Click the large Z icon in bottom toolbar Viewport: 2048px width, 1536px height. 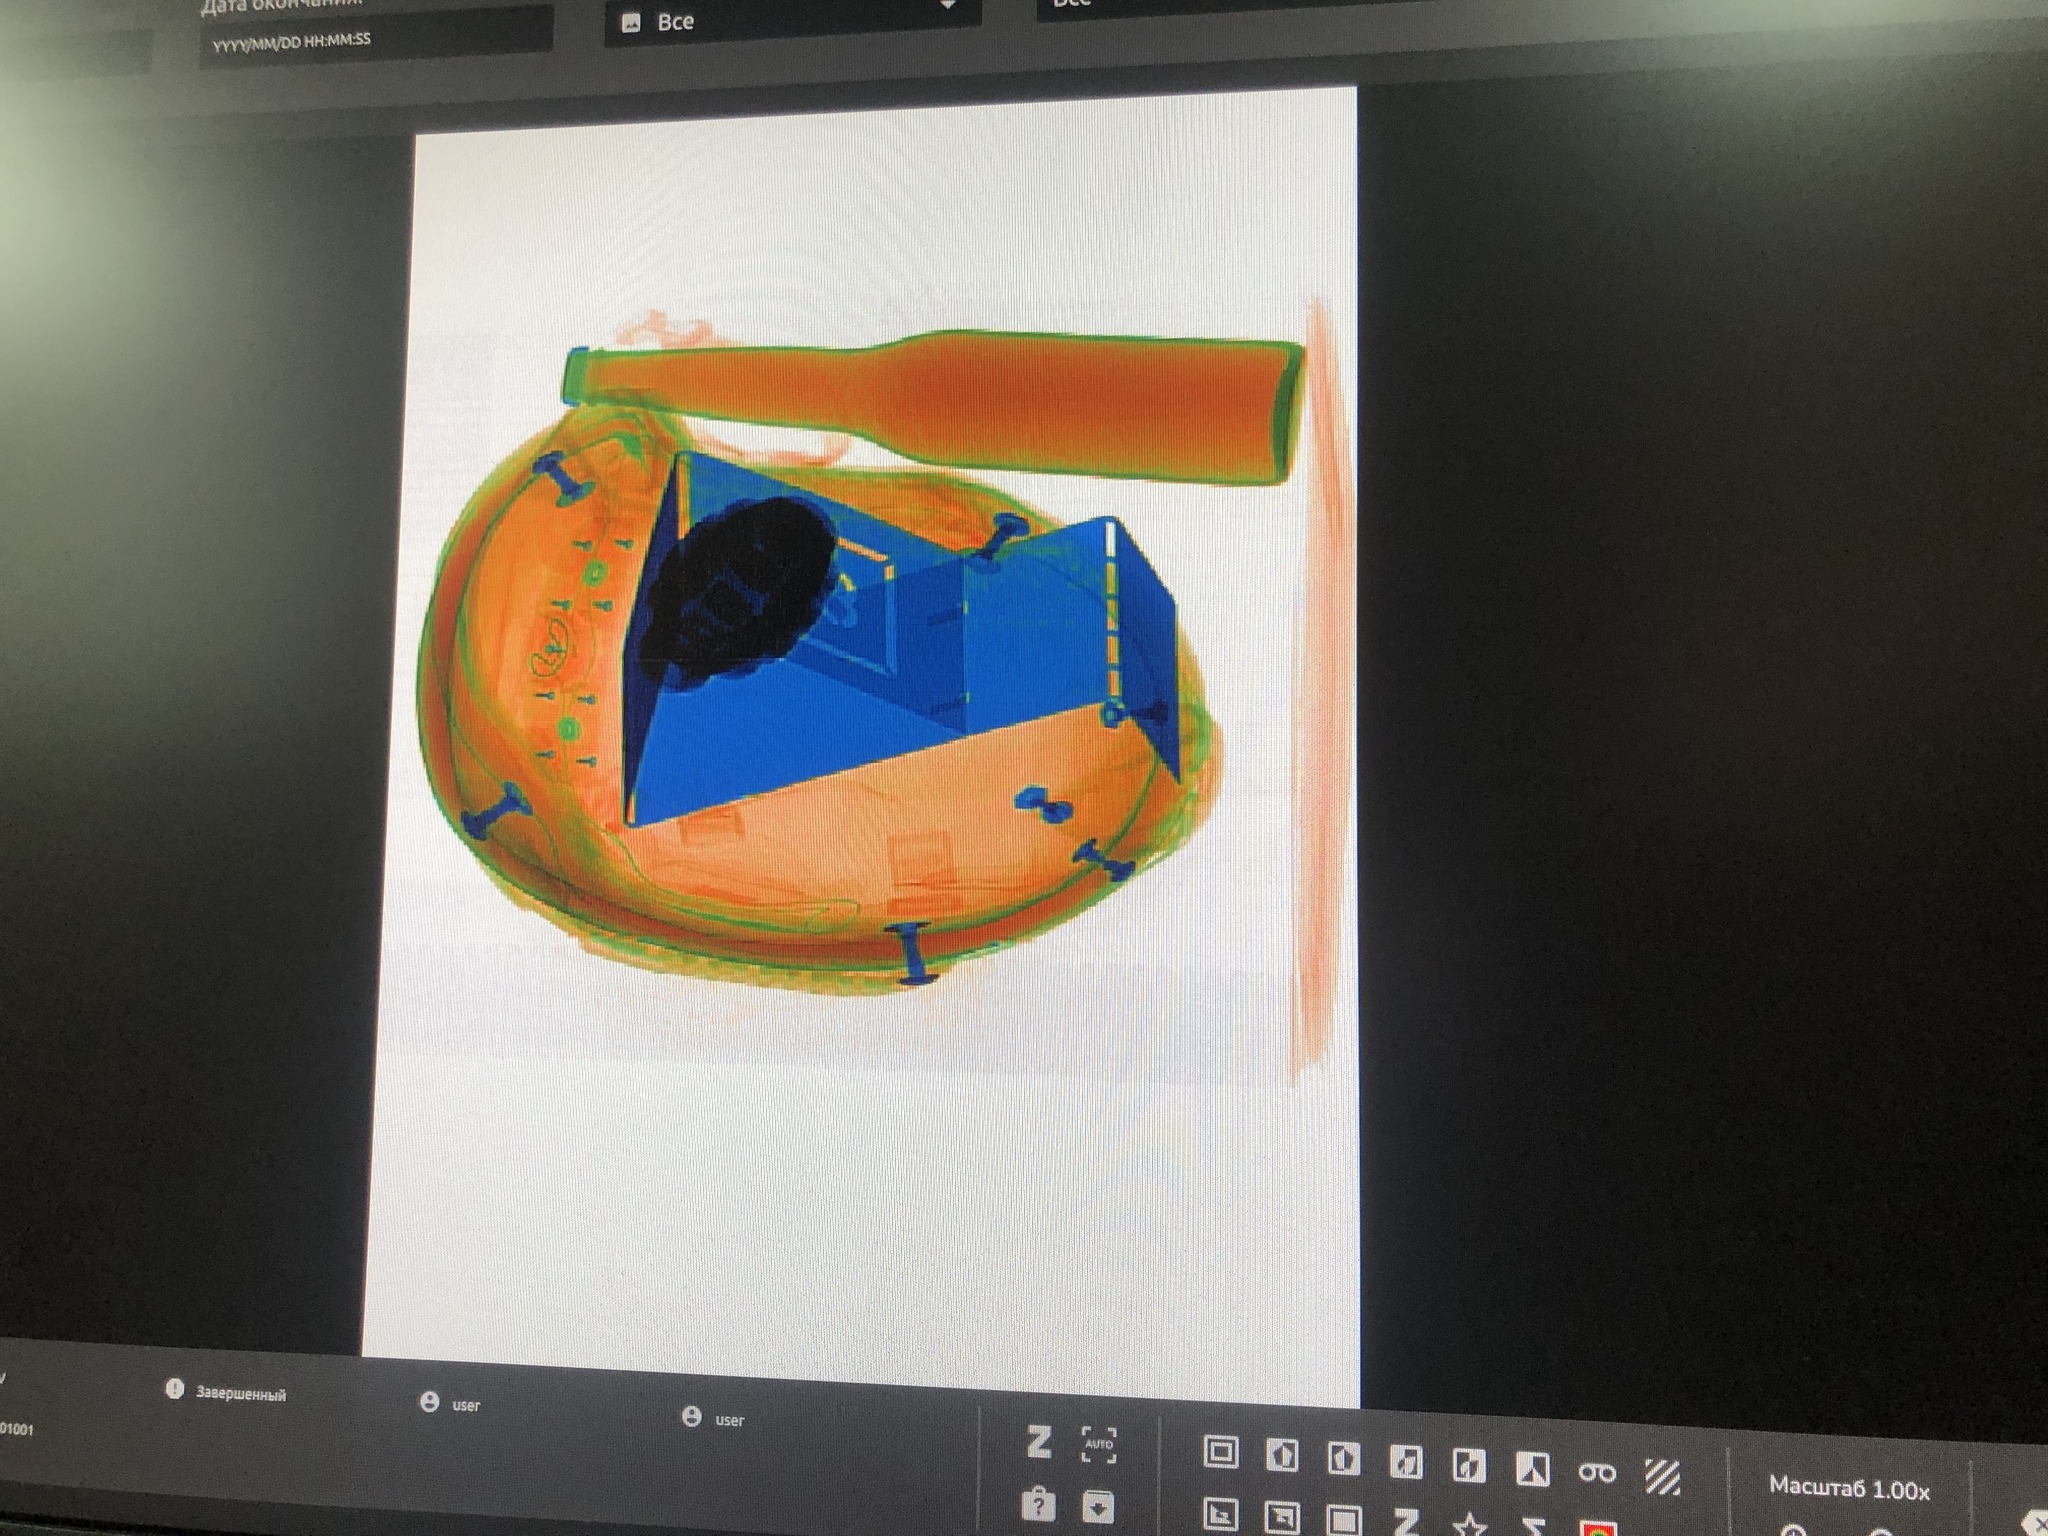click(x=1039, y=1442)
